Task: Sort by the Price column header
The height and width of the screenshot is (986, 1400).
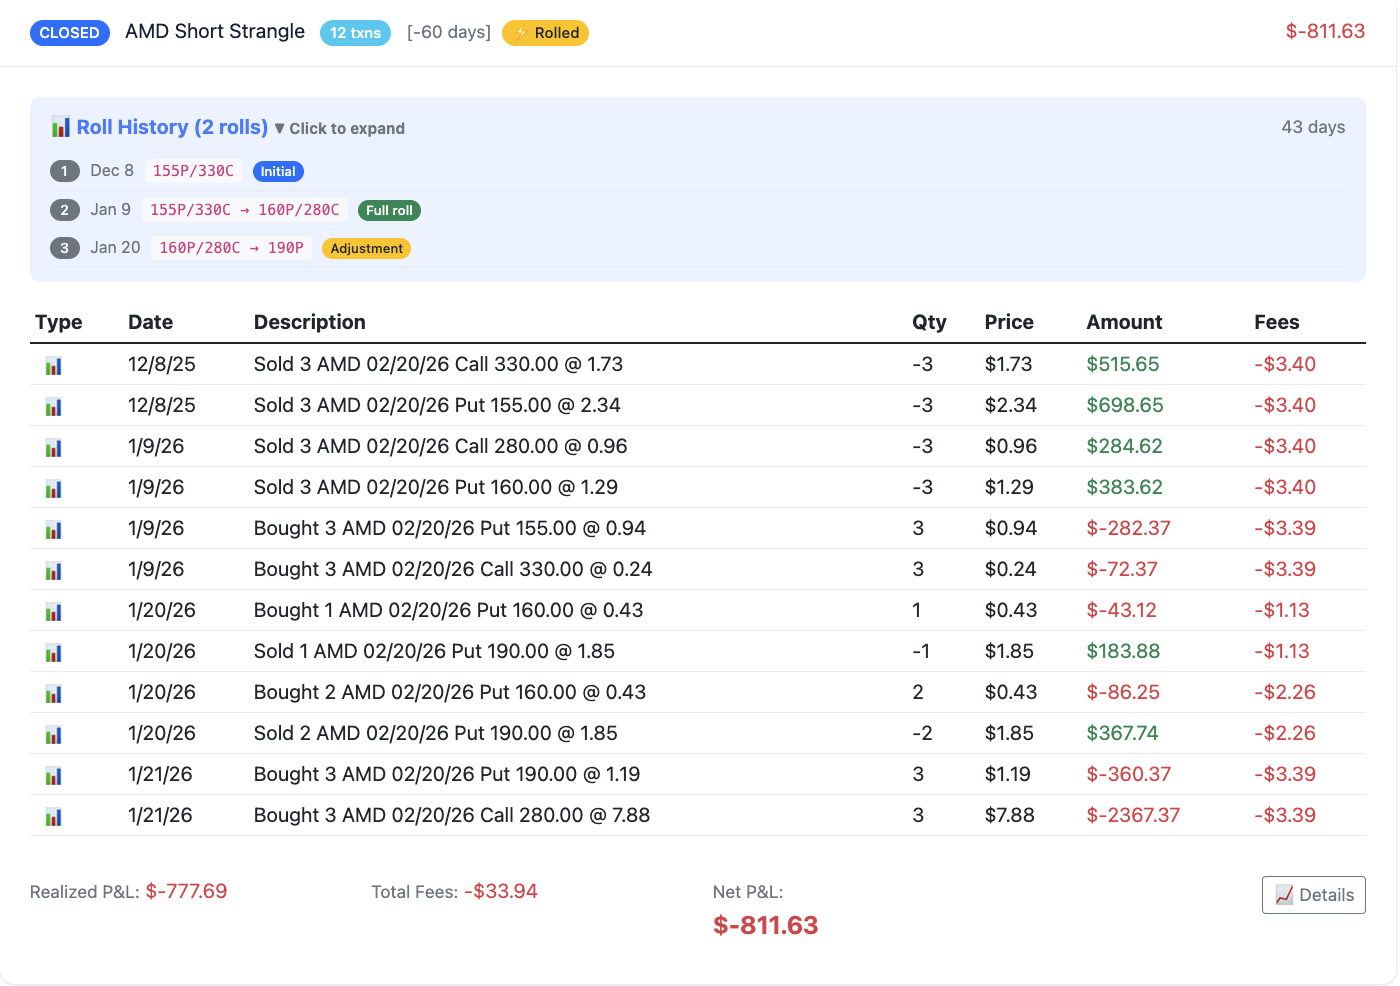Action: (x=1009, y=322)
